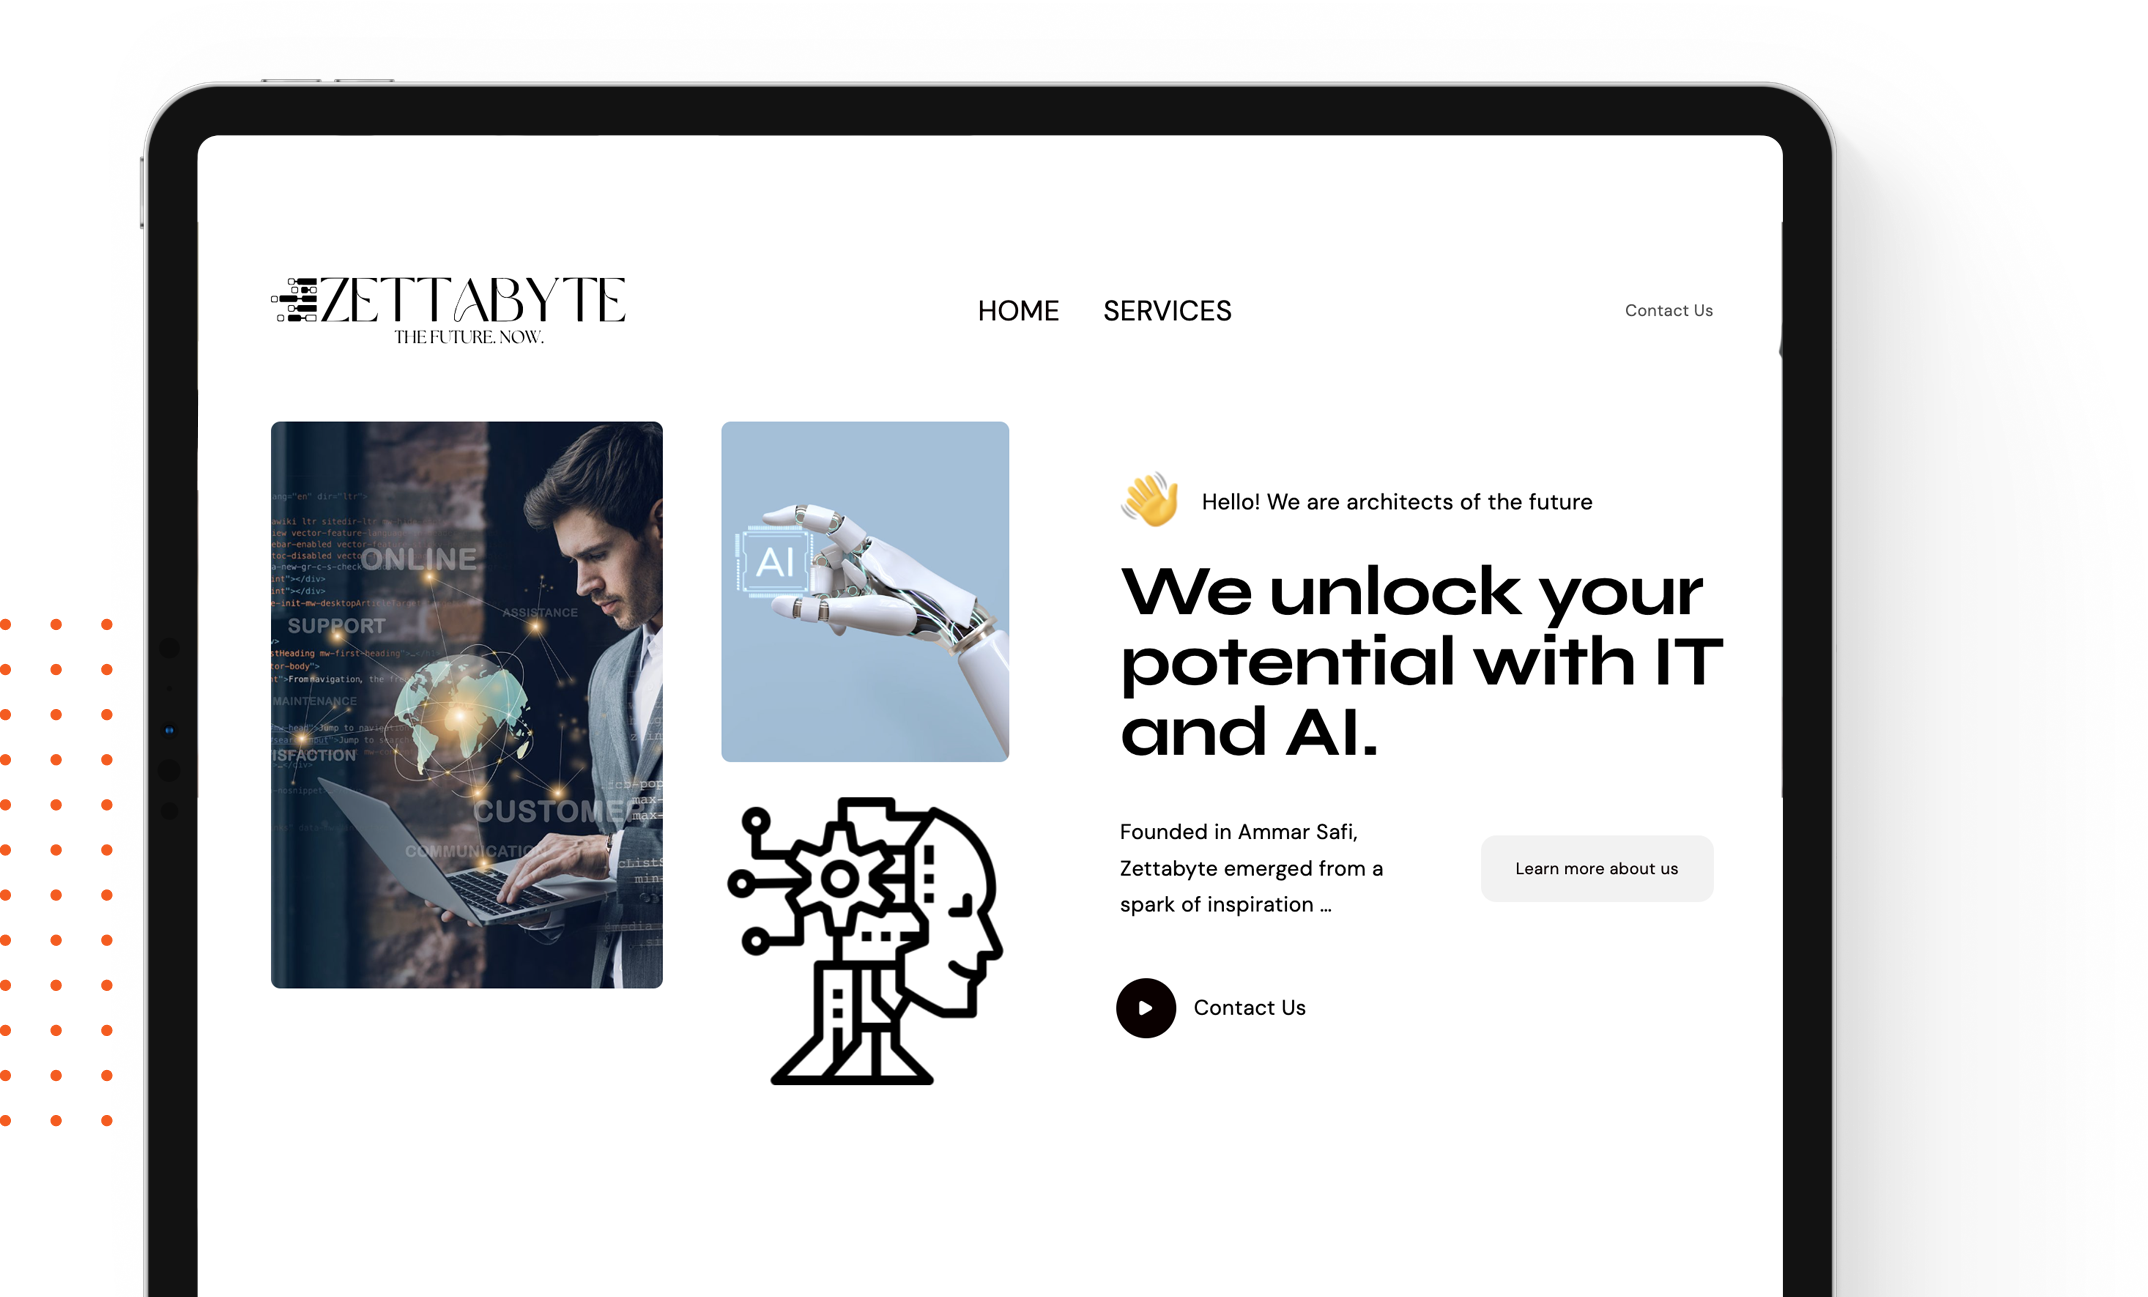
Task: Click the circuit icon left of Zettabyte logo
Action: (x=294, y=300)
